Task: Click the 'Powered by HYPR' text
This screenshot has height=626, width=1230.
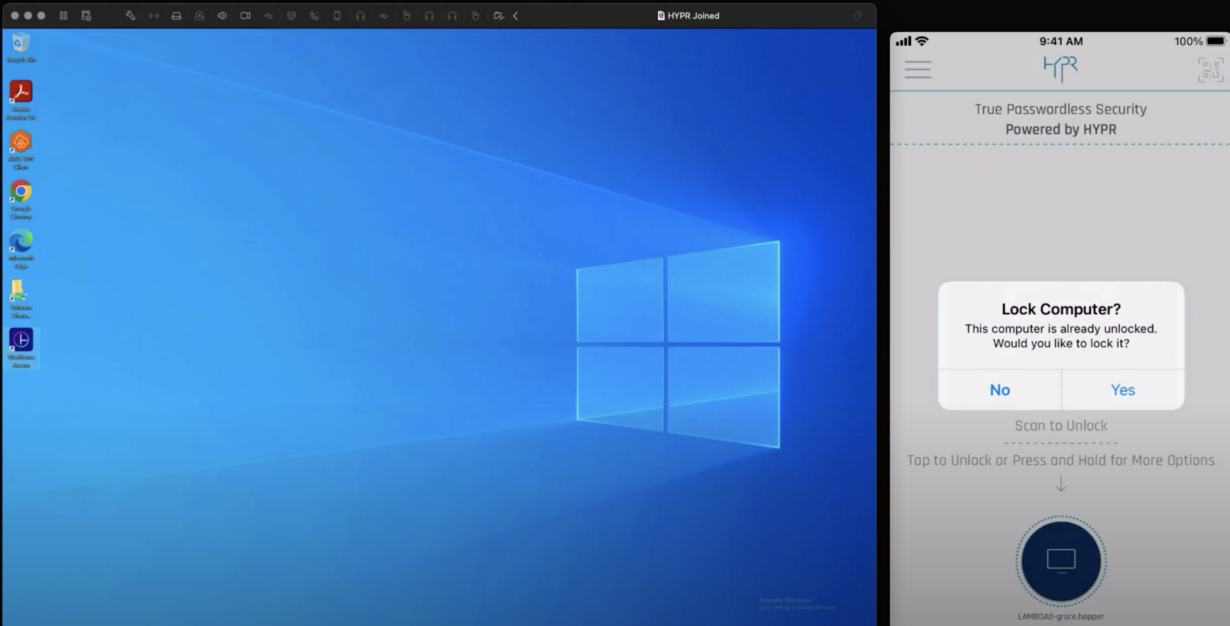Action: pyautogui.click(x=1061, y=129)
